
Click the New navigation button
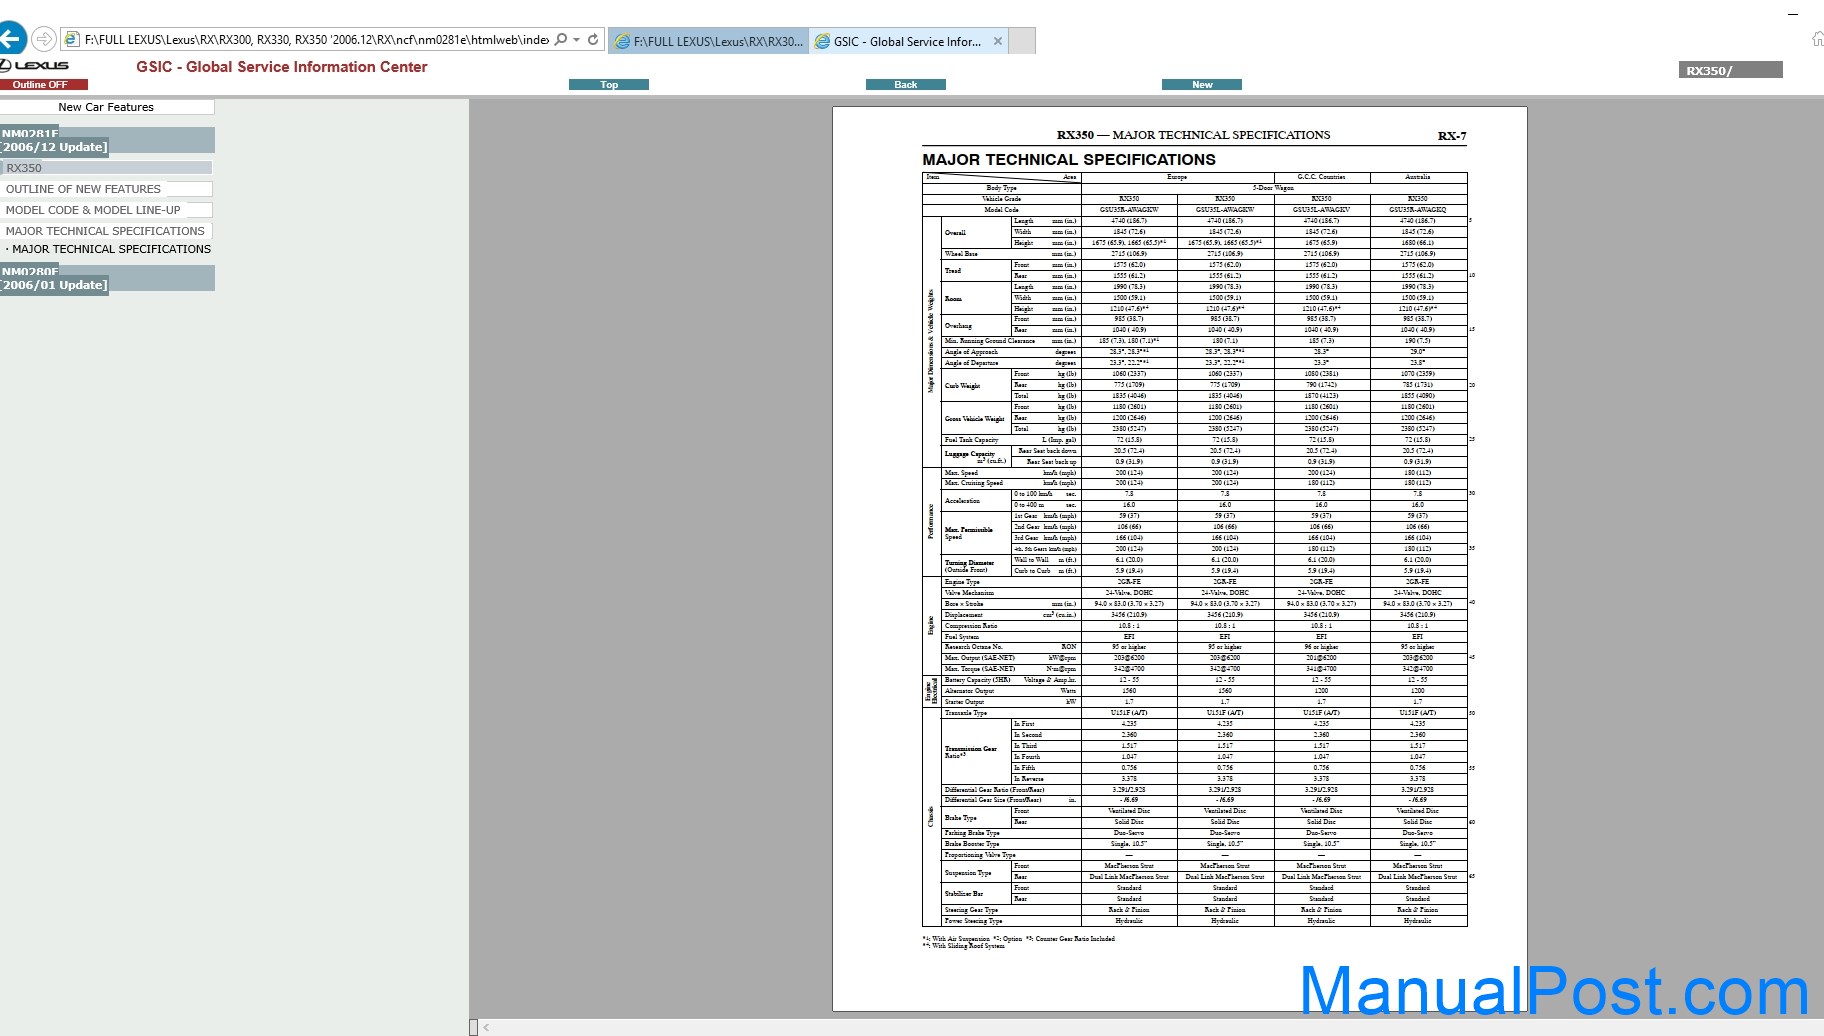pos(1202,85)
